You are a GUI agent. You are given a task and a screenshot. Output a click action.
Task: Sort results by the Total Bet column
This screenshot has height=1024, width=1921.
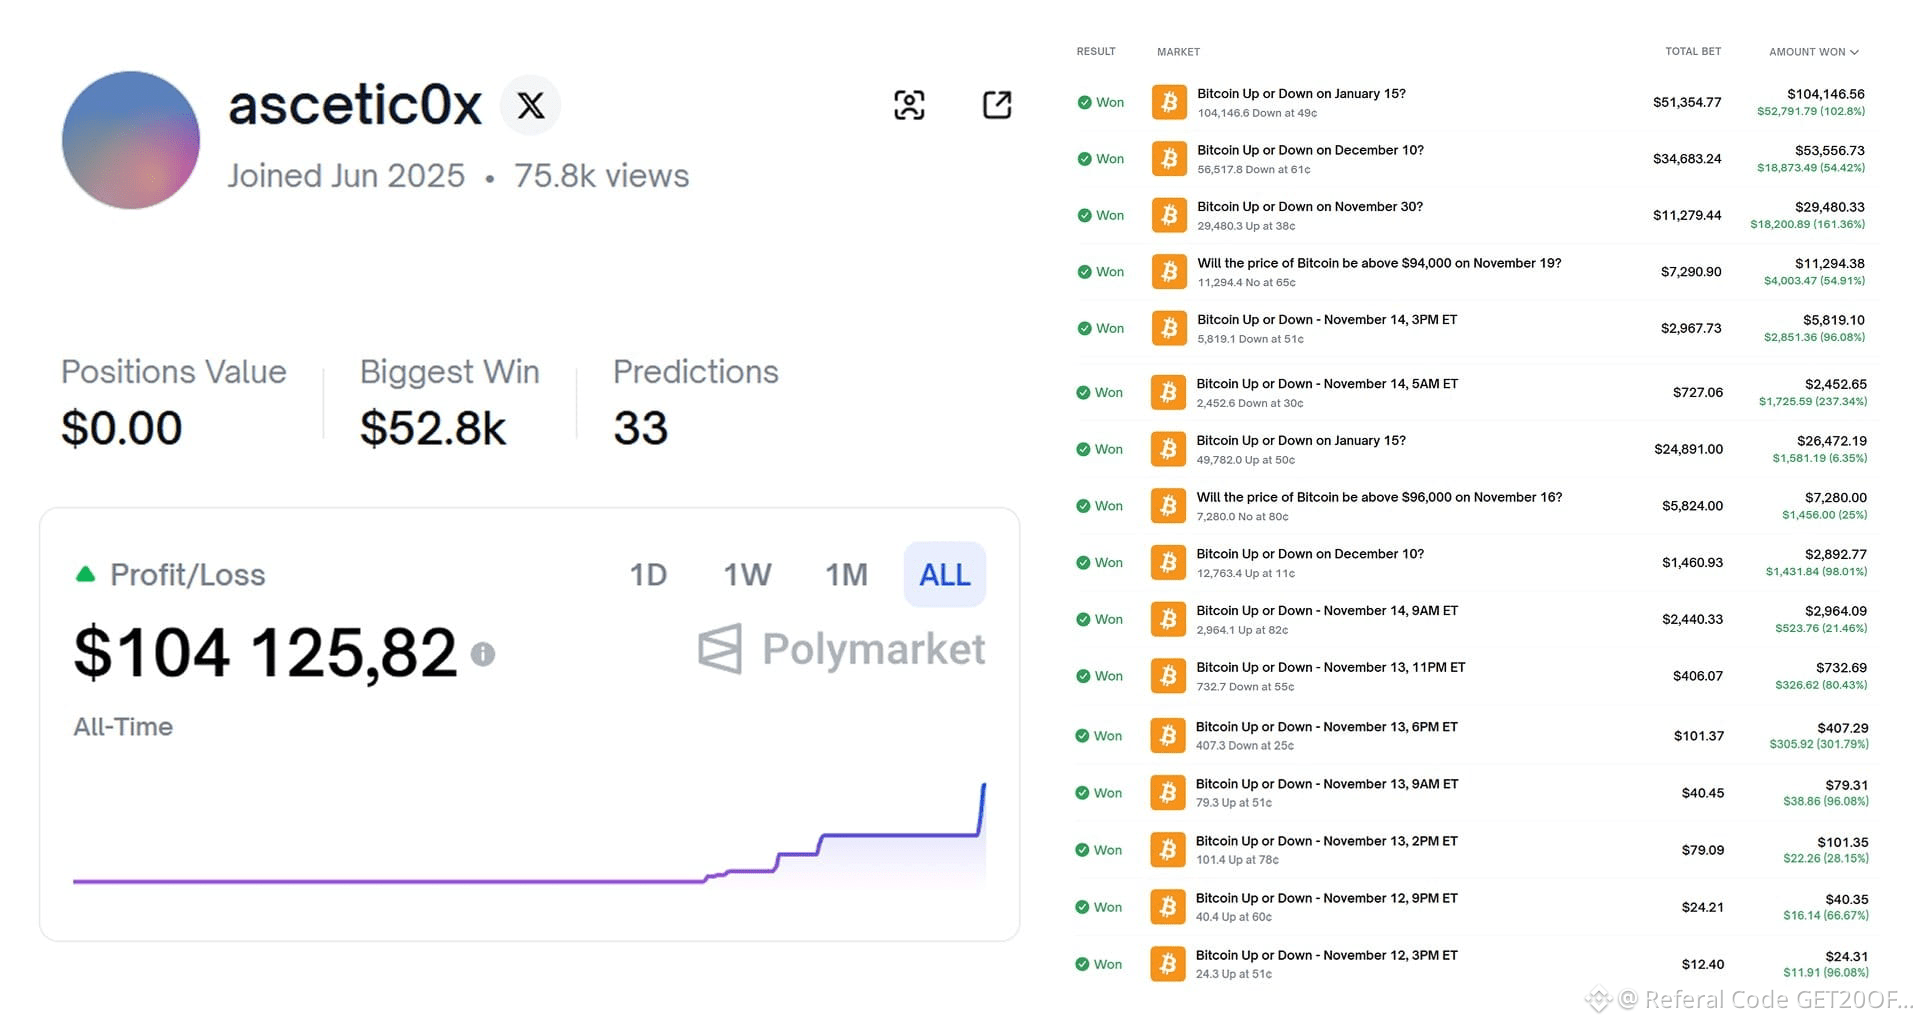coord(1693,51)
